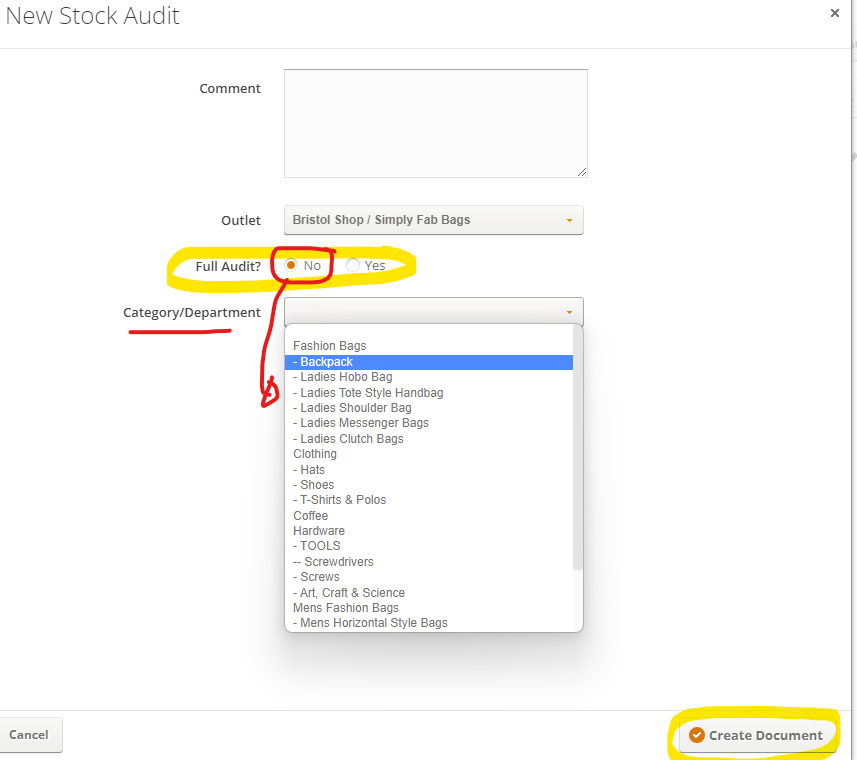Close the New Stock Audit dialog
The image size is (857, 772).
[834, 13]
